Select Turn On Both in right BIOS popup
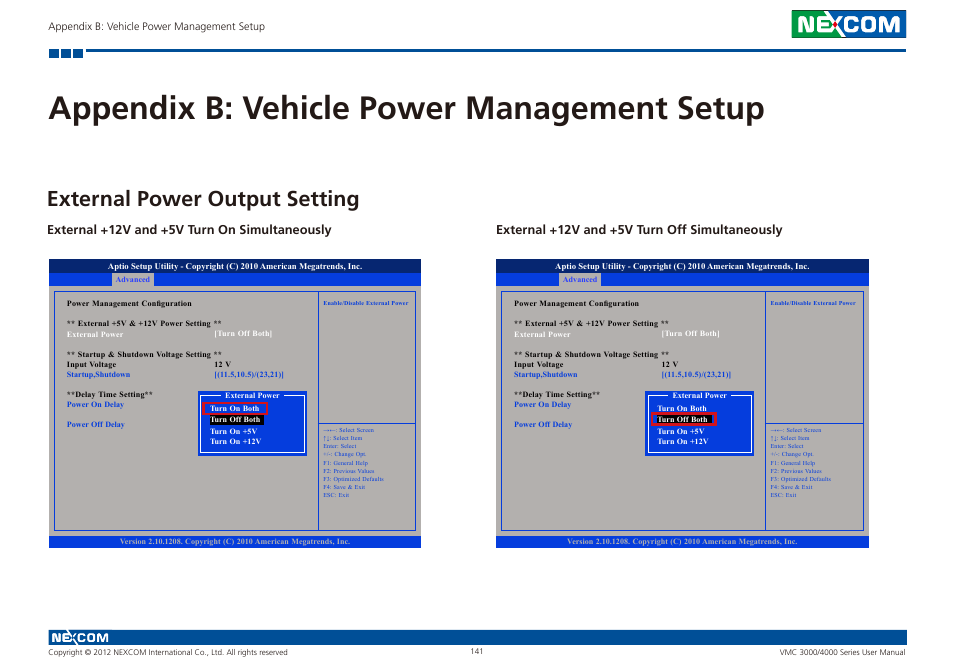 (682, 408)
